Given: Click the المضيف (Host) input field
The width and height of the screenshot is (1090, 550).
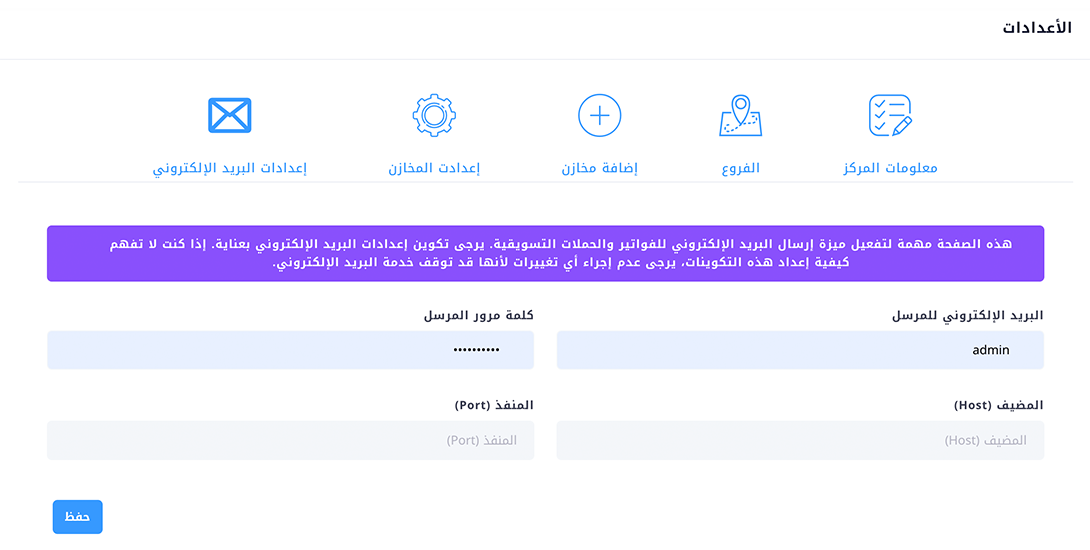Looking at the screenshot, I should click(x=800, y=440).
